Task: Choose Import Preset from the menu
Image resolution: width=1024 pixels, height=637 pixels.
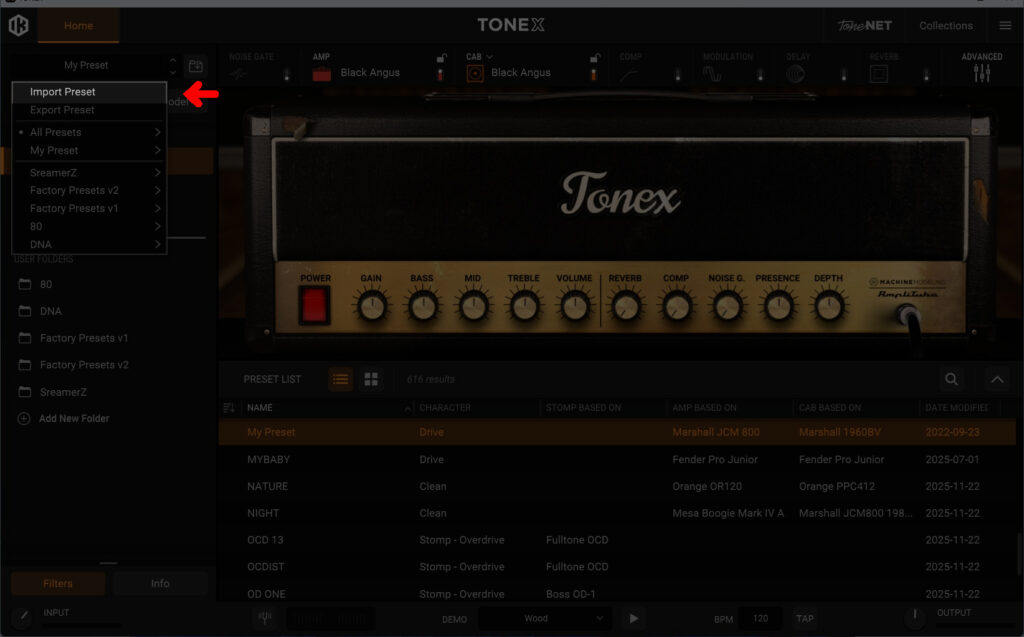Action: pos(63,92)
